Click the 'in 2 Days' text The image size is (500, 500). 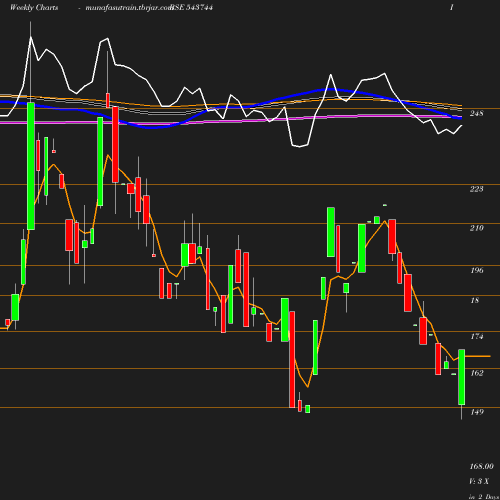coord(484,497)
